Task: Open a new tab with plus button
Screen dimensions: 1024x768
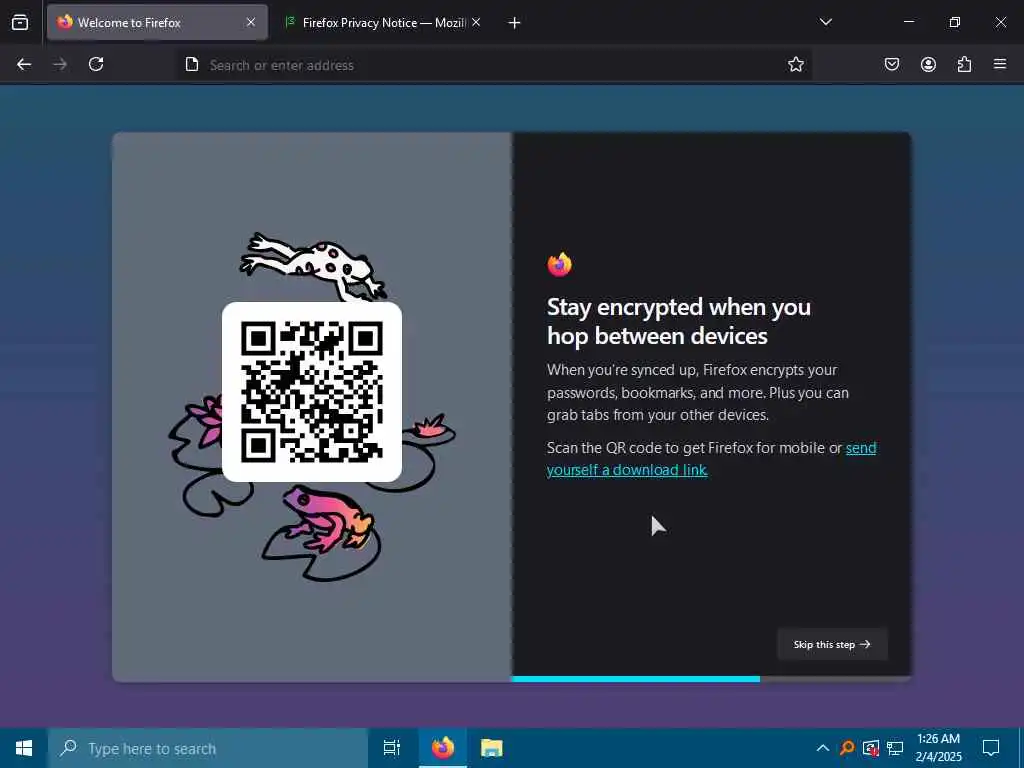Action: [515, 23]
